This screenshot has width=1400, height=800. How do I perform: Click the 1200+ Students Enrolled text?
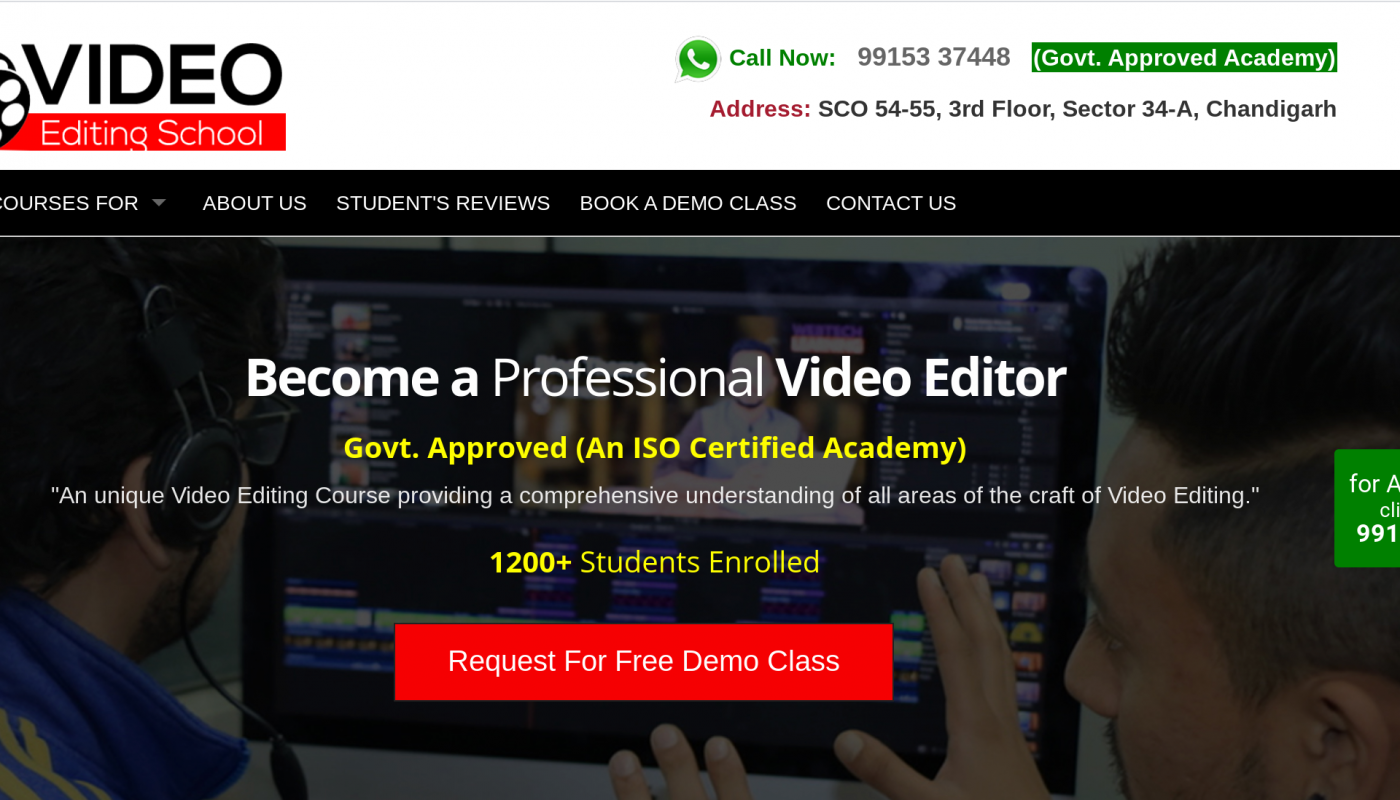[654, 561]
